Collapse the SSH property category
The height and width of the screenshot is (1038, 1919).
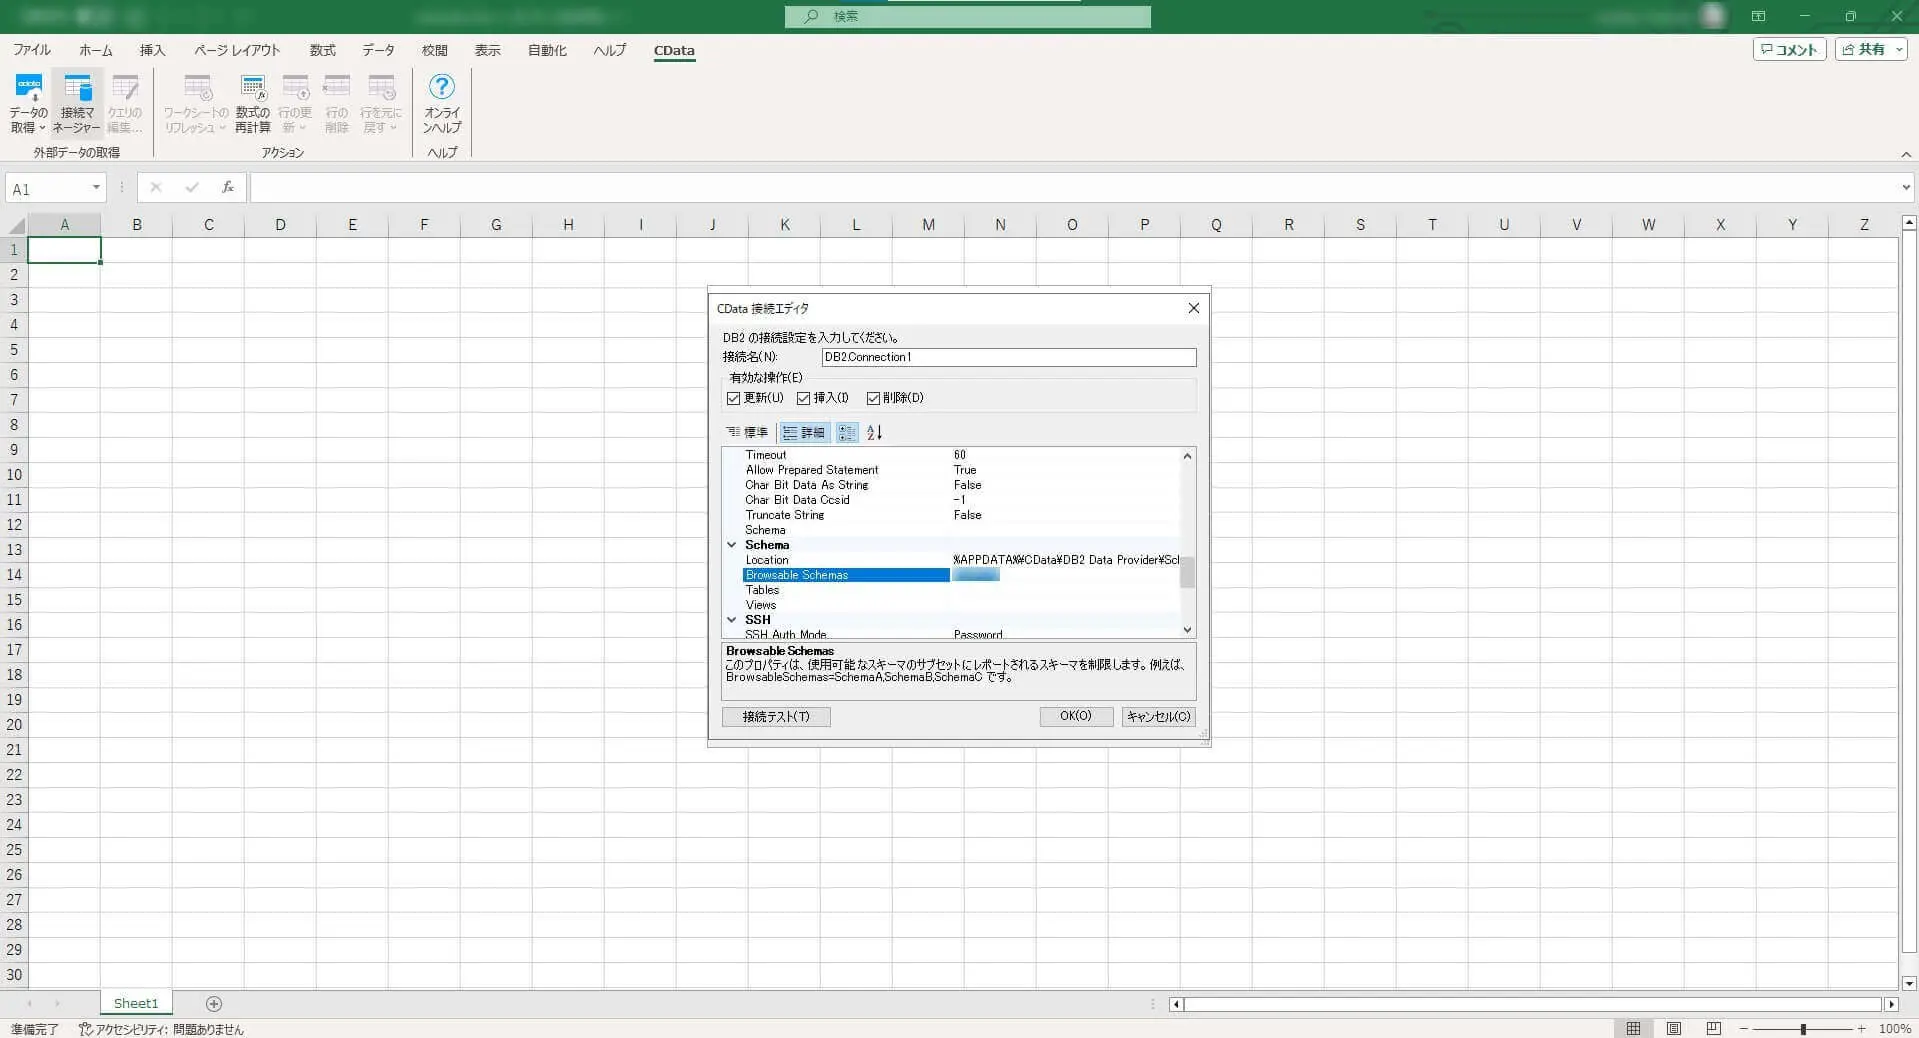(x=732, y=620)
